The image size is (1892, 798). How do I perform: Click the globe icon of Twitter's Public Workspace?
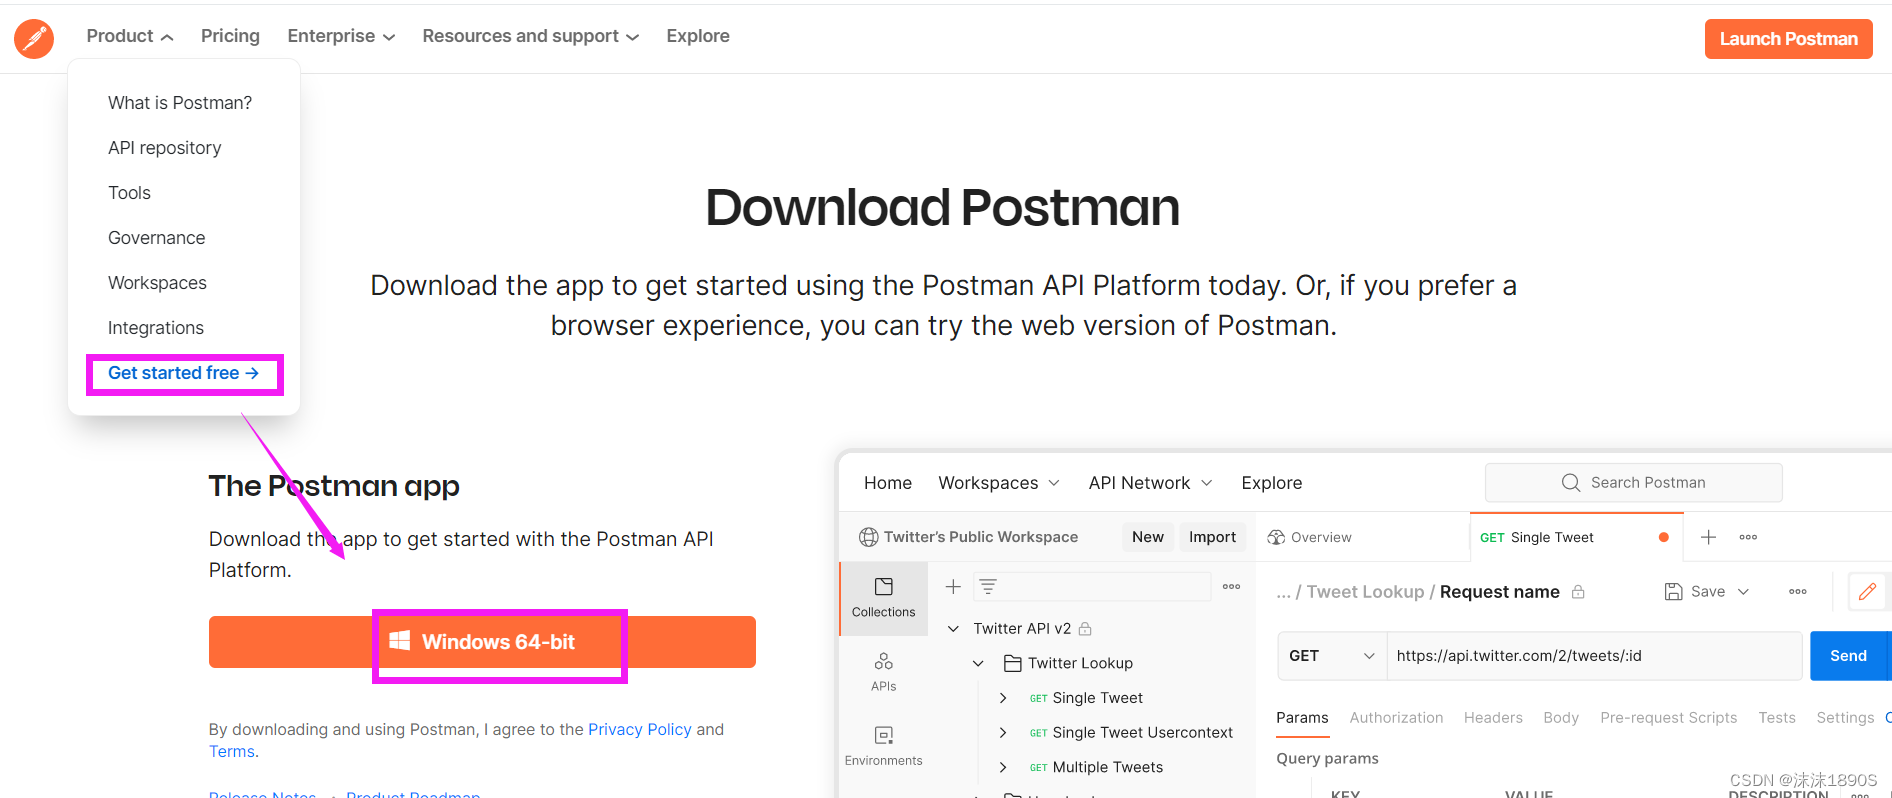coord(869,537)
